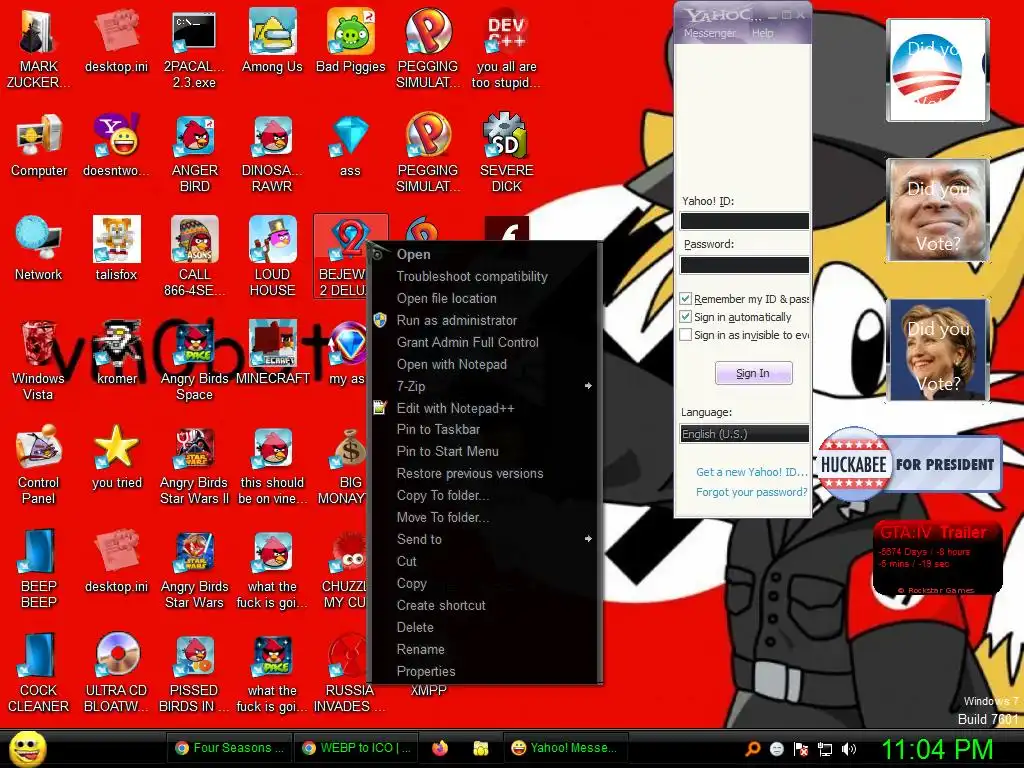1024x768 pixels.
Task: Open the BIG MONAY money bag icon
Action: 350,464
